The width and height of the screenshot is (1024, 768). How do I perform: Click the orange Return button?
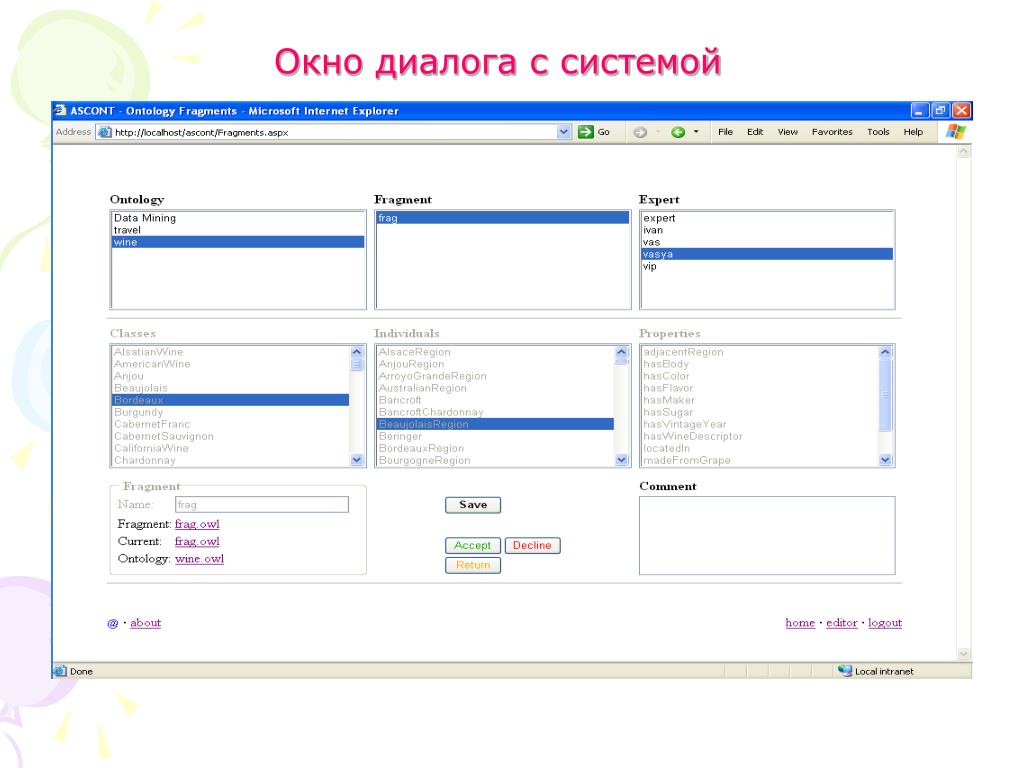(x=473, y=565)
